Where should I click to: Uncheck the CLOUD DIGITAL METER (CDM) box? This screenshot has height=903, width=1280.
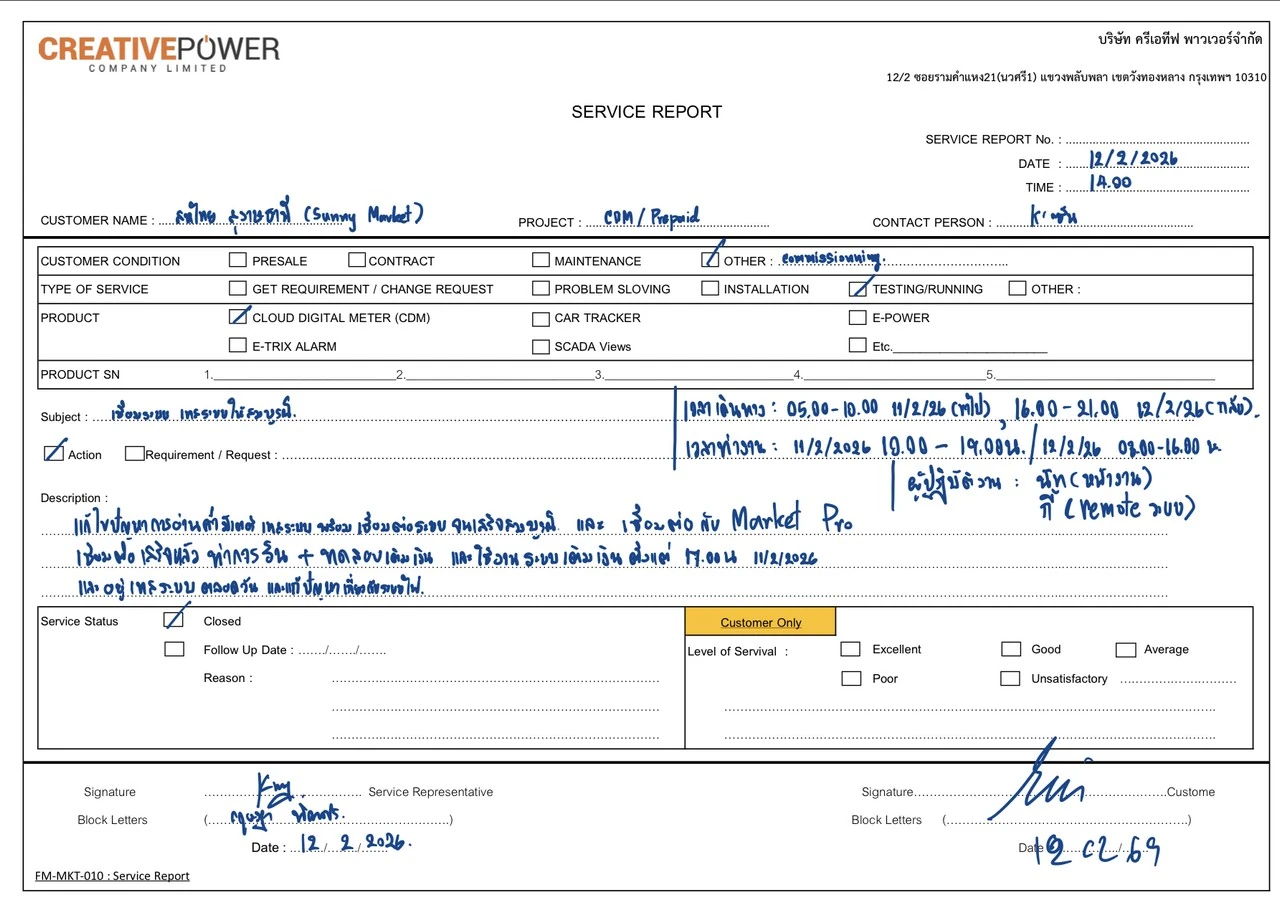[238, 317]
